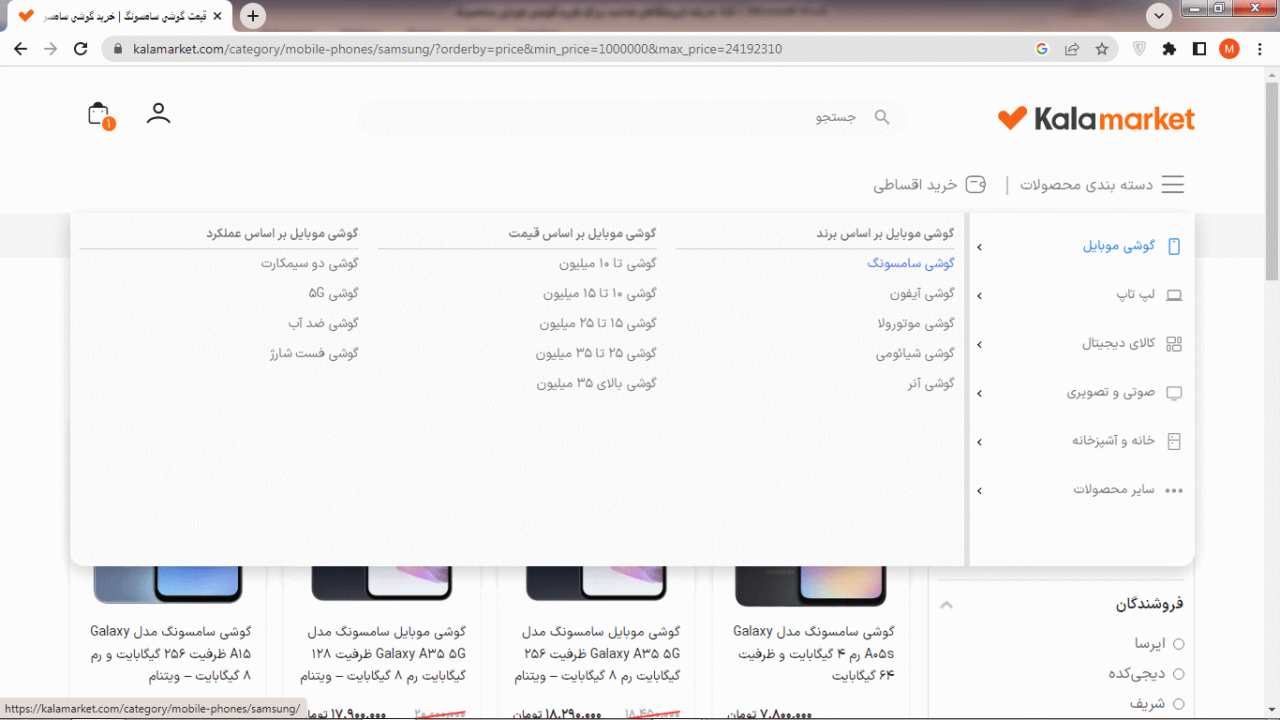
Task: Open the hamburger menu icon for product categories
Action: 1173,185
